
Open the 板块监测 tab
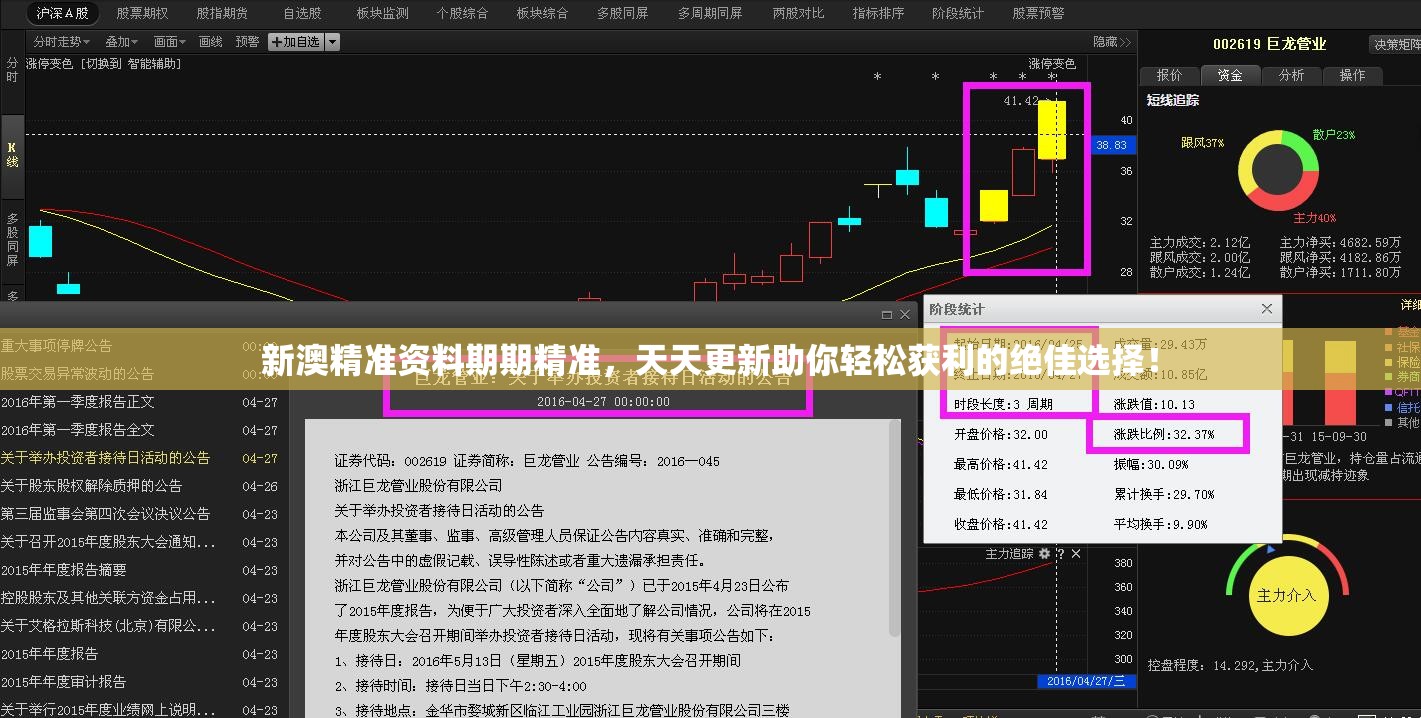(x=382, y=13)
